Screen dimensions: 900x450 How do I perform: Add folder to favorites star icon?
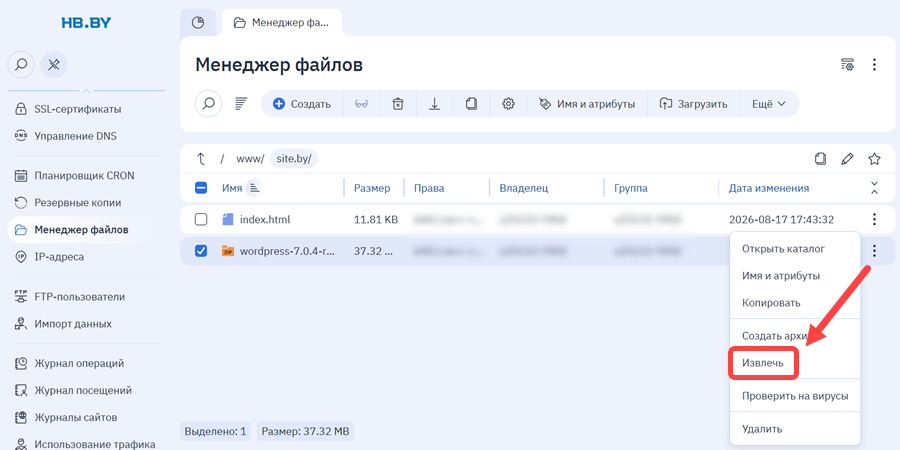pyautogui.click(x=874, y=159)
